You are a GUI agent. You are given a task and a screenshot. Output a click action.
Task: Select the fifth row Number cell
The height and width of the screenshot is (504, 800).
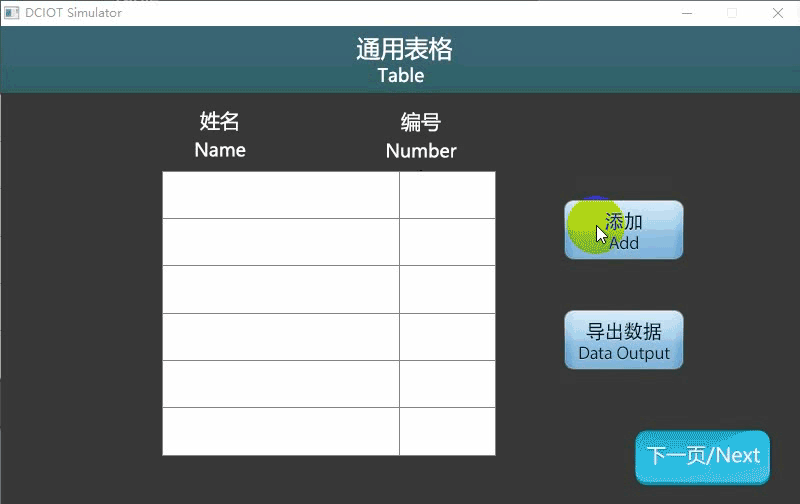(447, 384)
